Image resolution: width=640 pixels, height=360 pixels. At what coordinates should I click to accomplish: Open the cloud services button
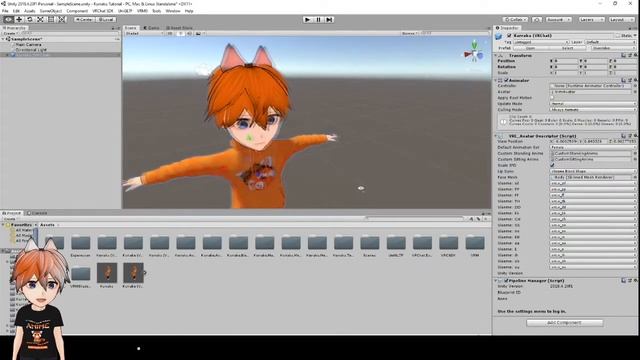[537, 19]
